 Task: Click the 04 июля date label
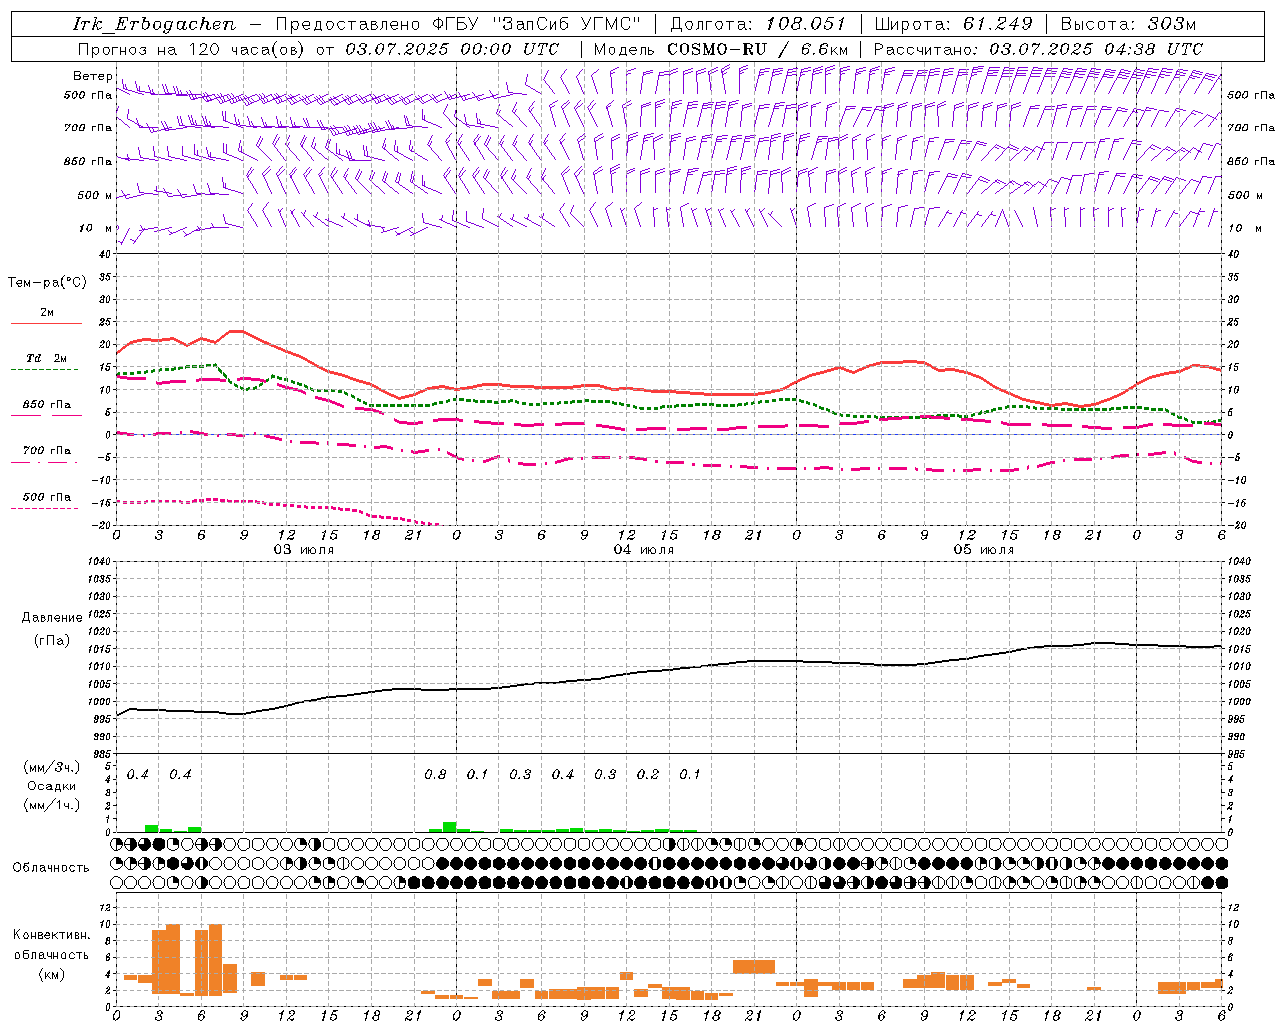click(x=644, y=550)
